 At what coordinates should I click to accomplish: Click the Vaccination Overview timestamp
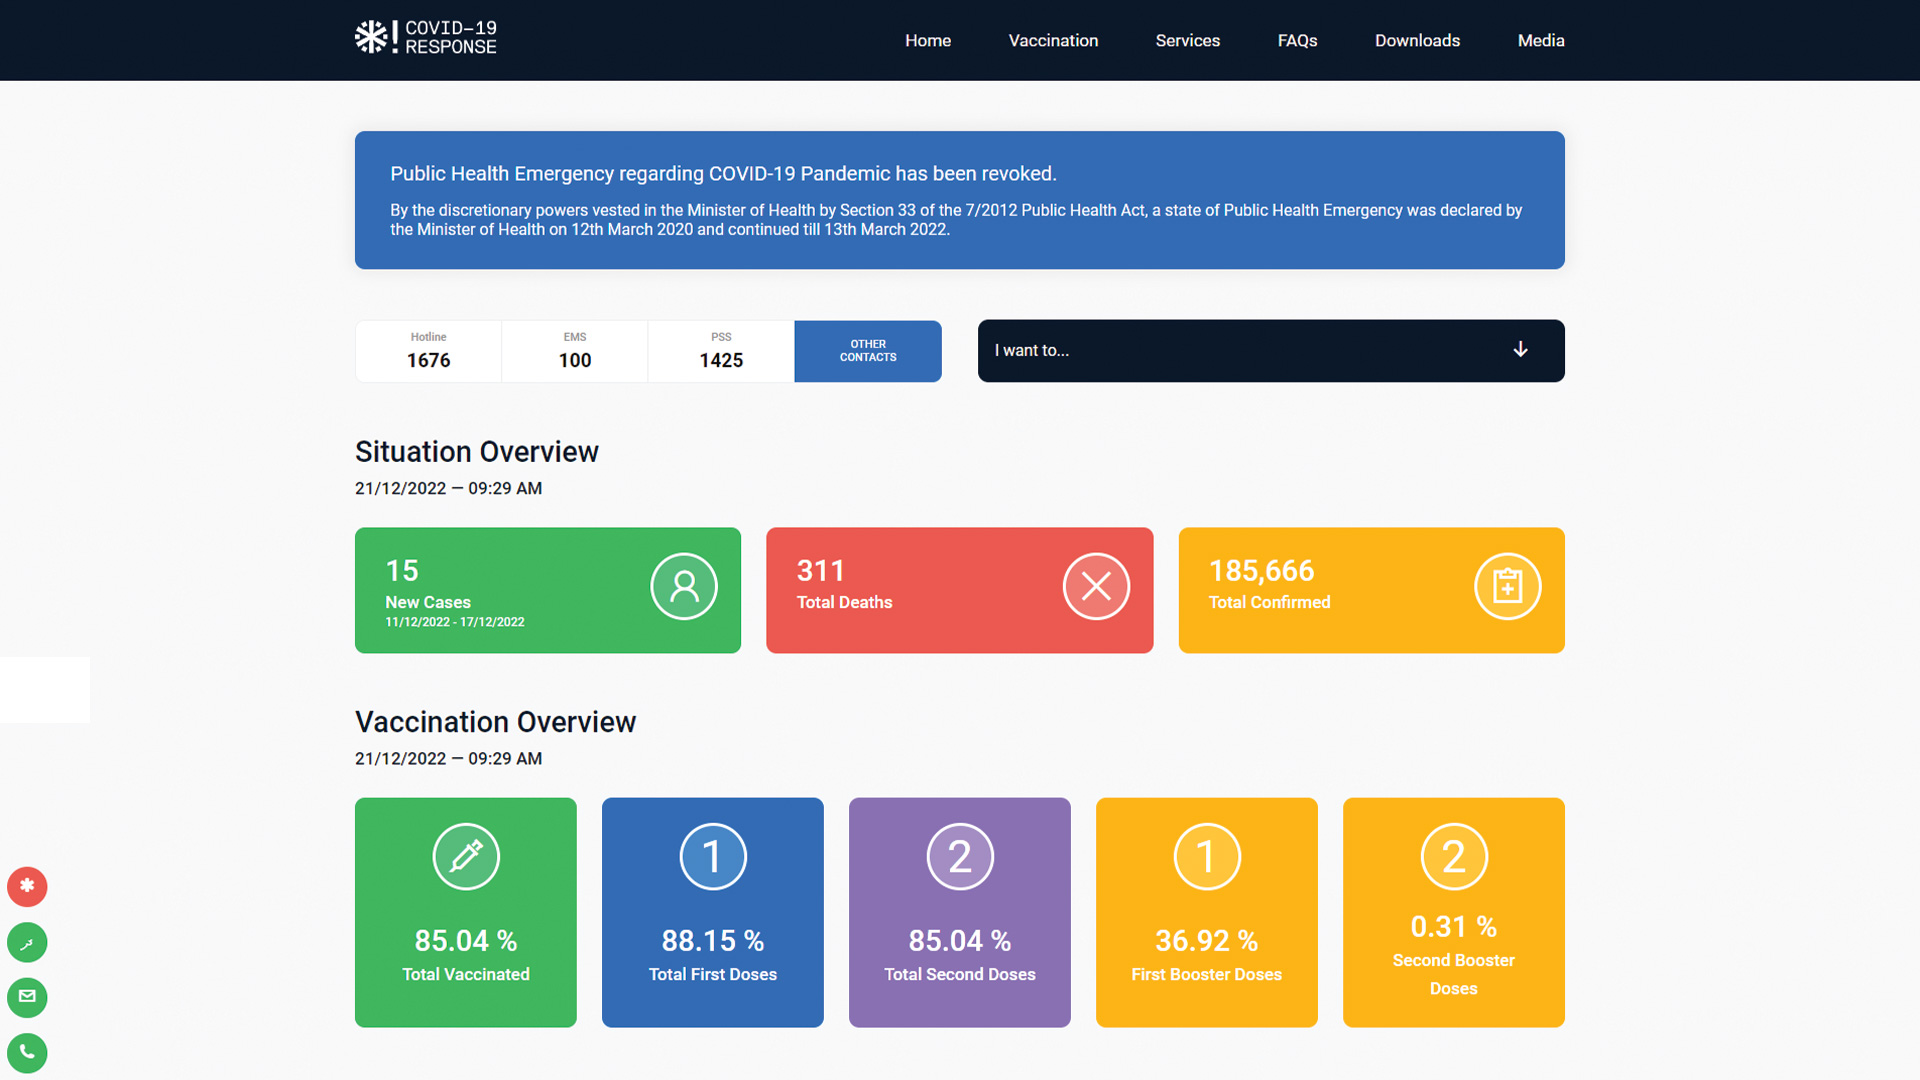tap(448, 758)
